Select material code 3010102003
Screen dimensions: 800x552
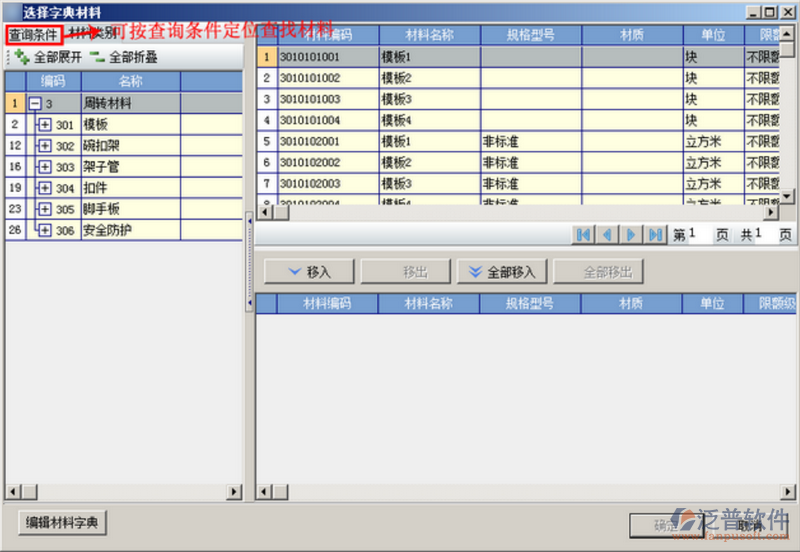310,184
